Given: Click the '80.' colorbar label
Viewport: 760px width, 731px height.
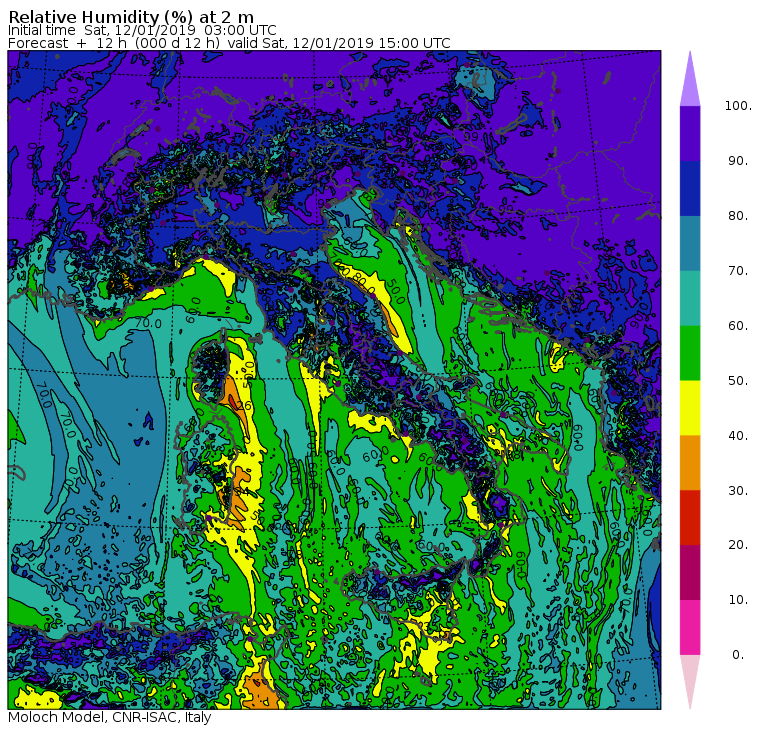Looking at the screenshot, I should tap(738, 215).
